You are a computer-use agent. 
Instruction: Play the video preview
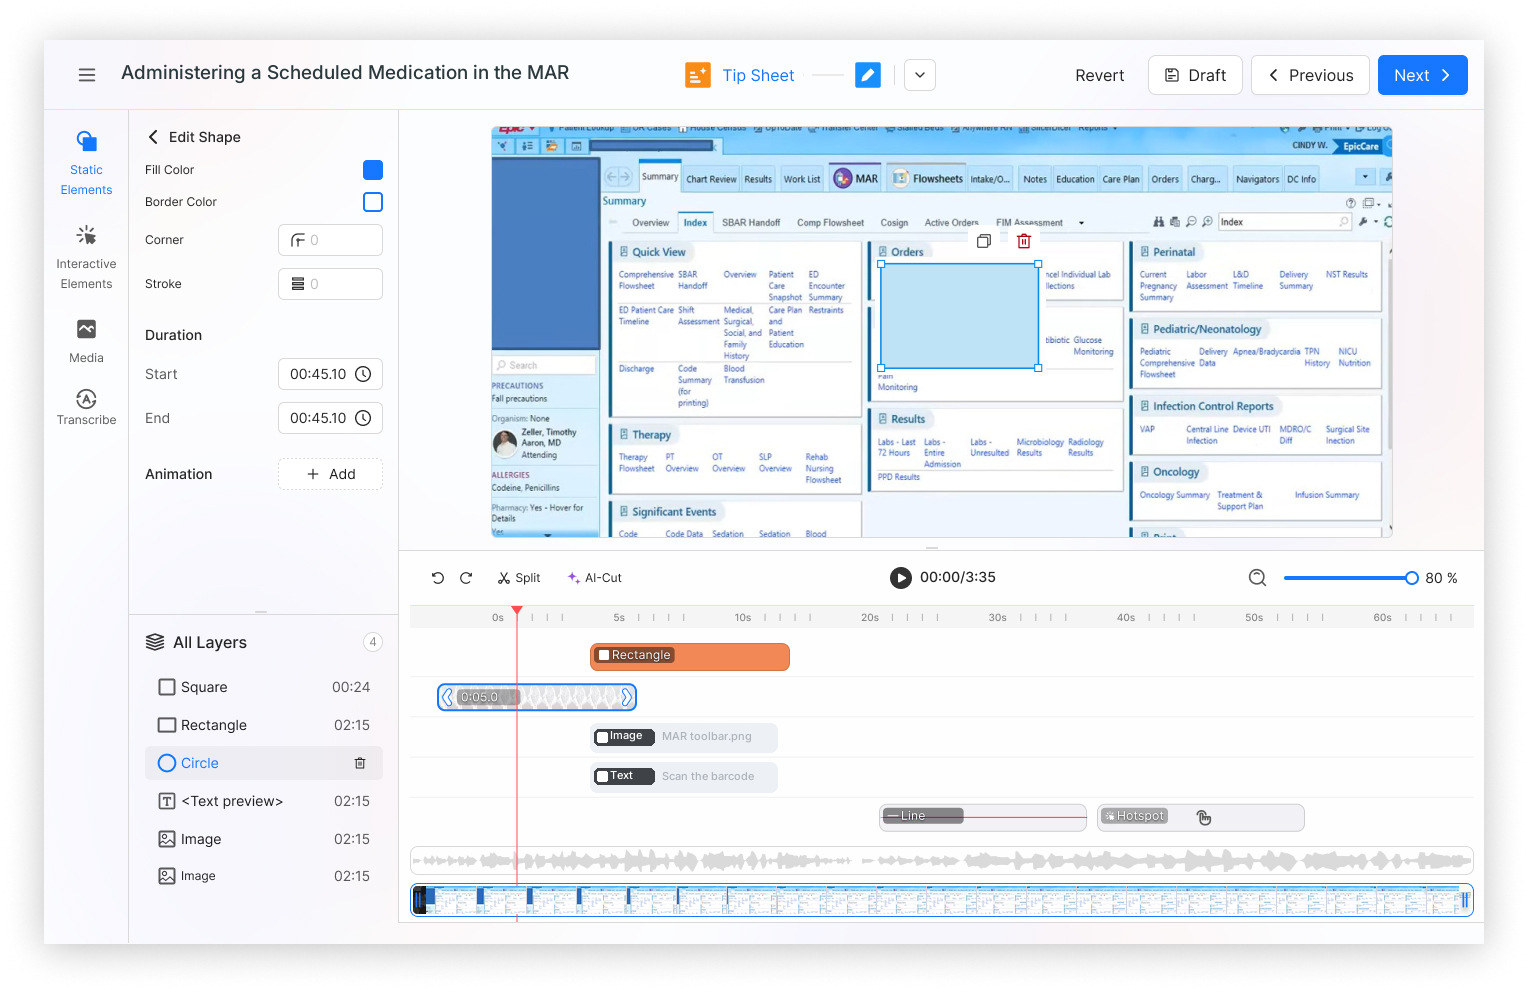coord(901,578)
